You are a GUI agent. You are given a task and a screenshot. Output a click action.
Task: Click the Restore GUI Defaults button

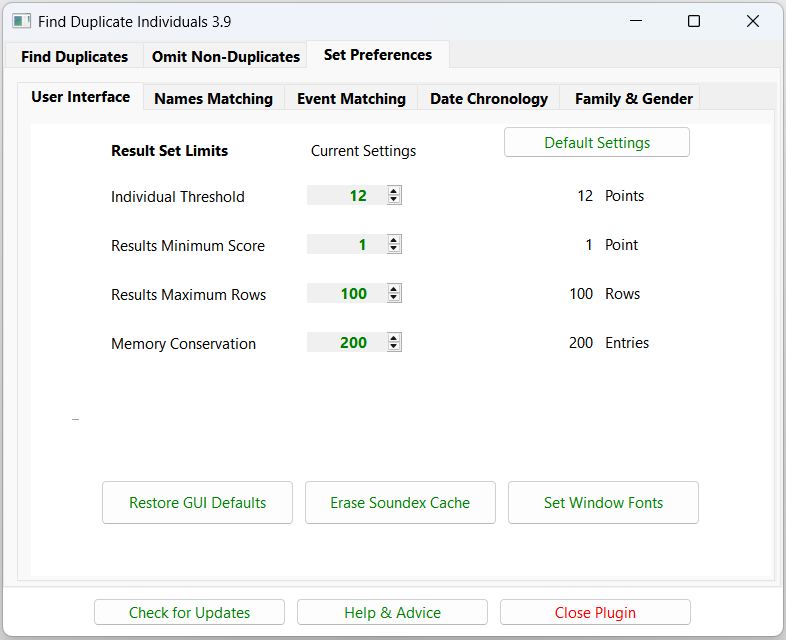[x=198, y=503]
